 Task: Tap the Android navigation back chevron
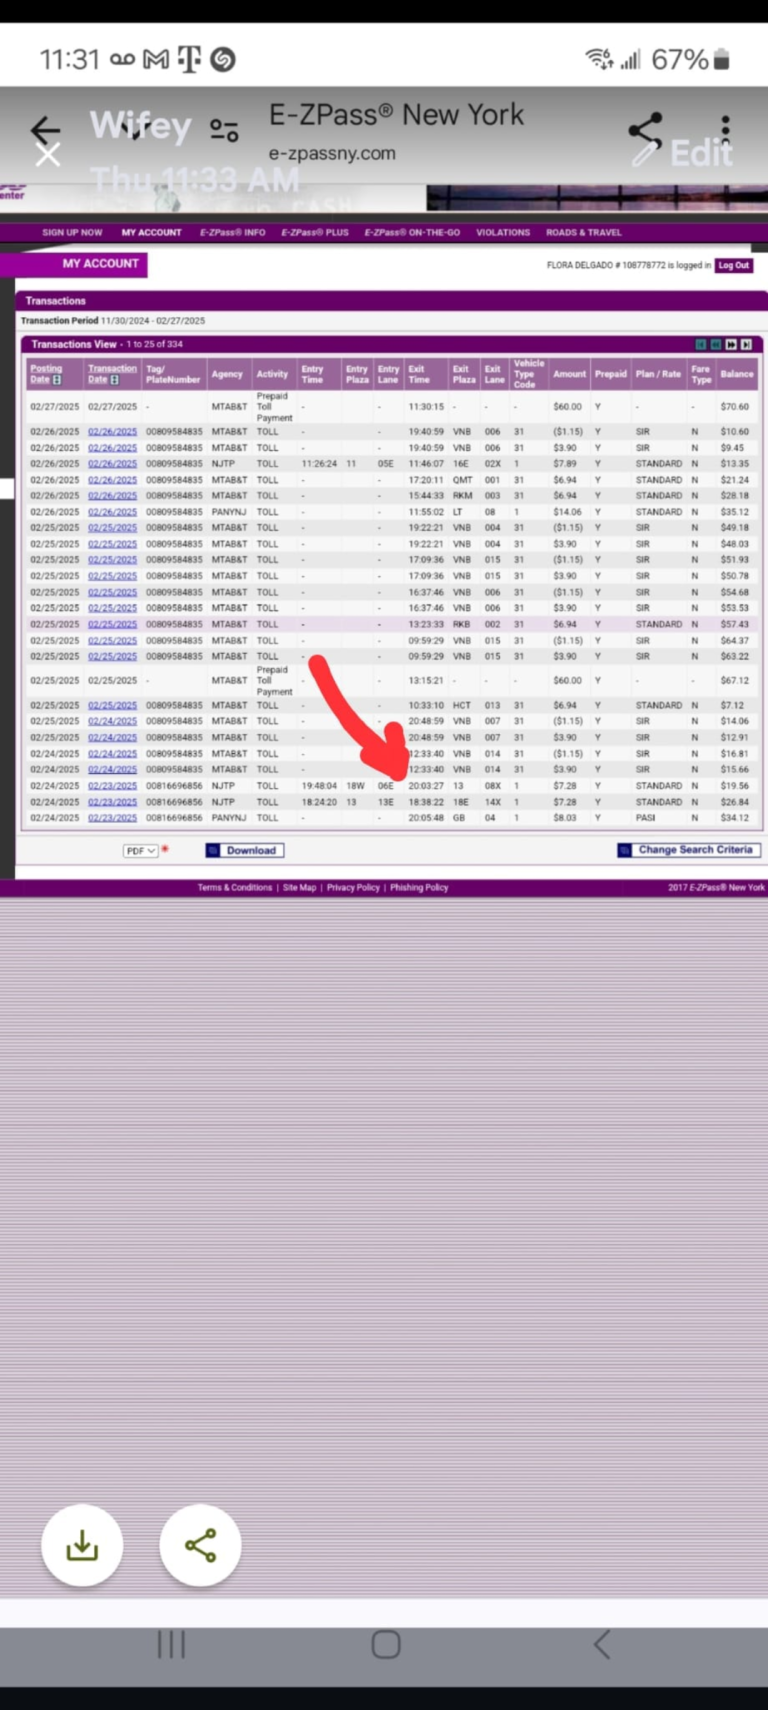601,1644
